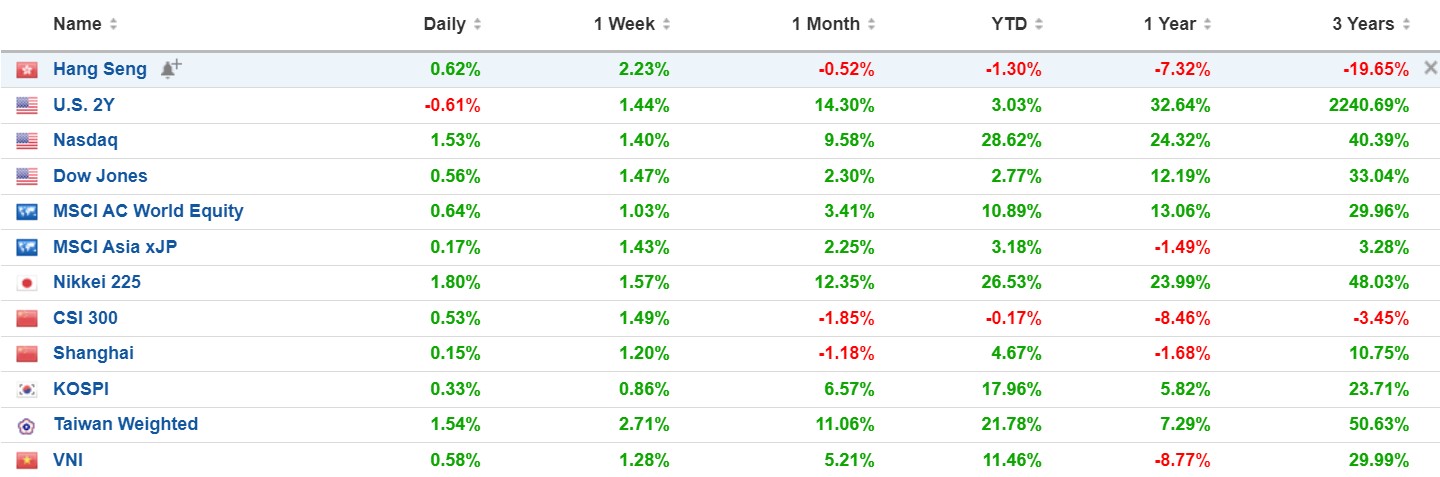Click the Shanghai YTD value 4.67%
1440x477 pixels.
pyautogui.click(x=1015, y=353)
